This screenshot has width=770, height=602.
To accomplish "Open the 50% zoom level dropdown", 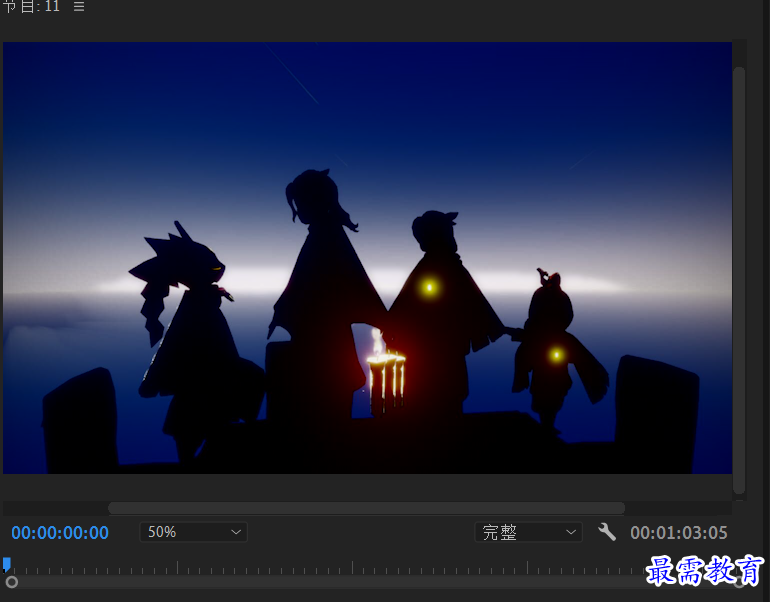I will pos(193,532).
